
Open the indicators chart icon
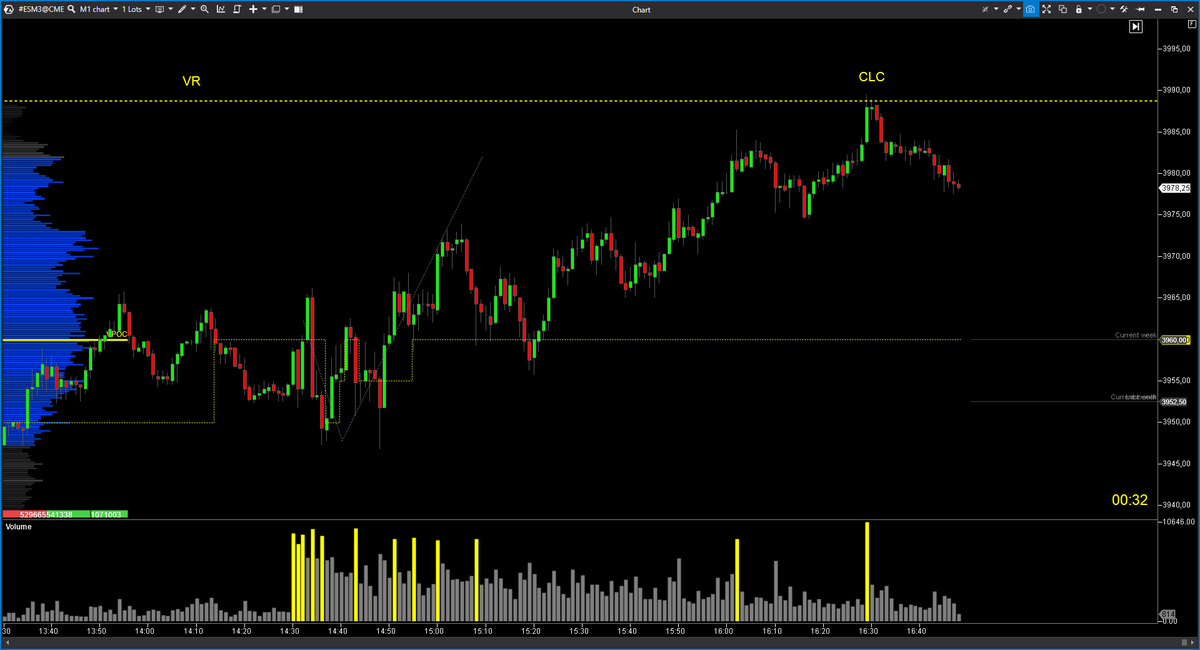(220, 9)
